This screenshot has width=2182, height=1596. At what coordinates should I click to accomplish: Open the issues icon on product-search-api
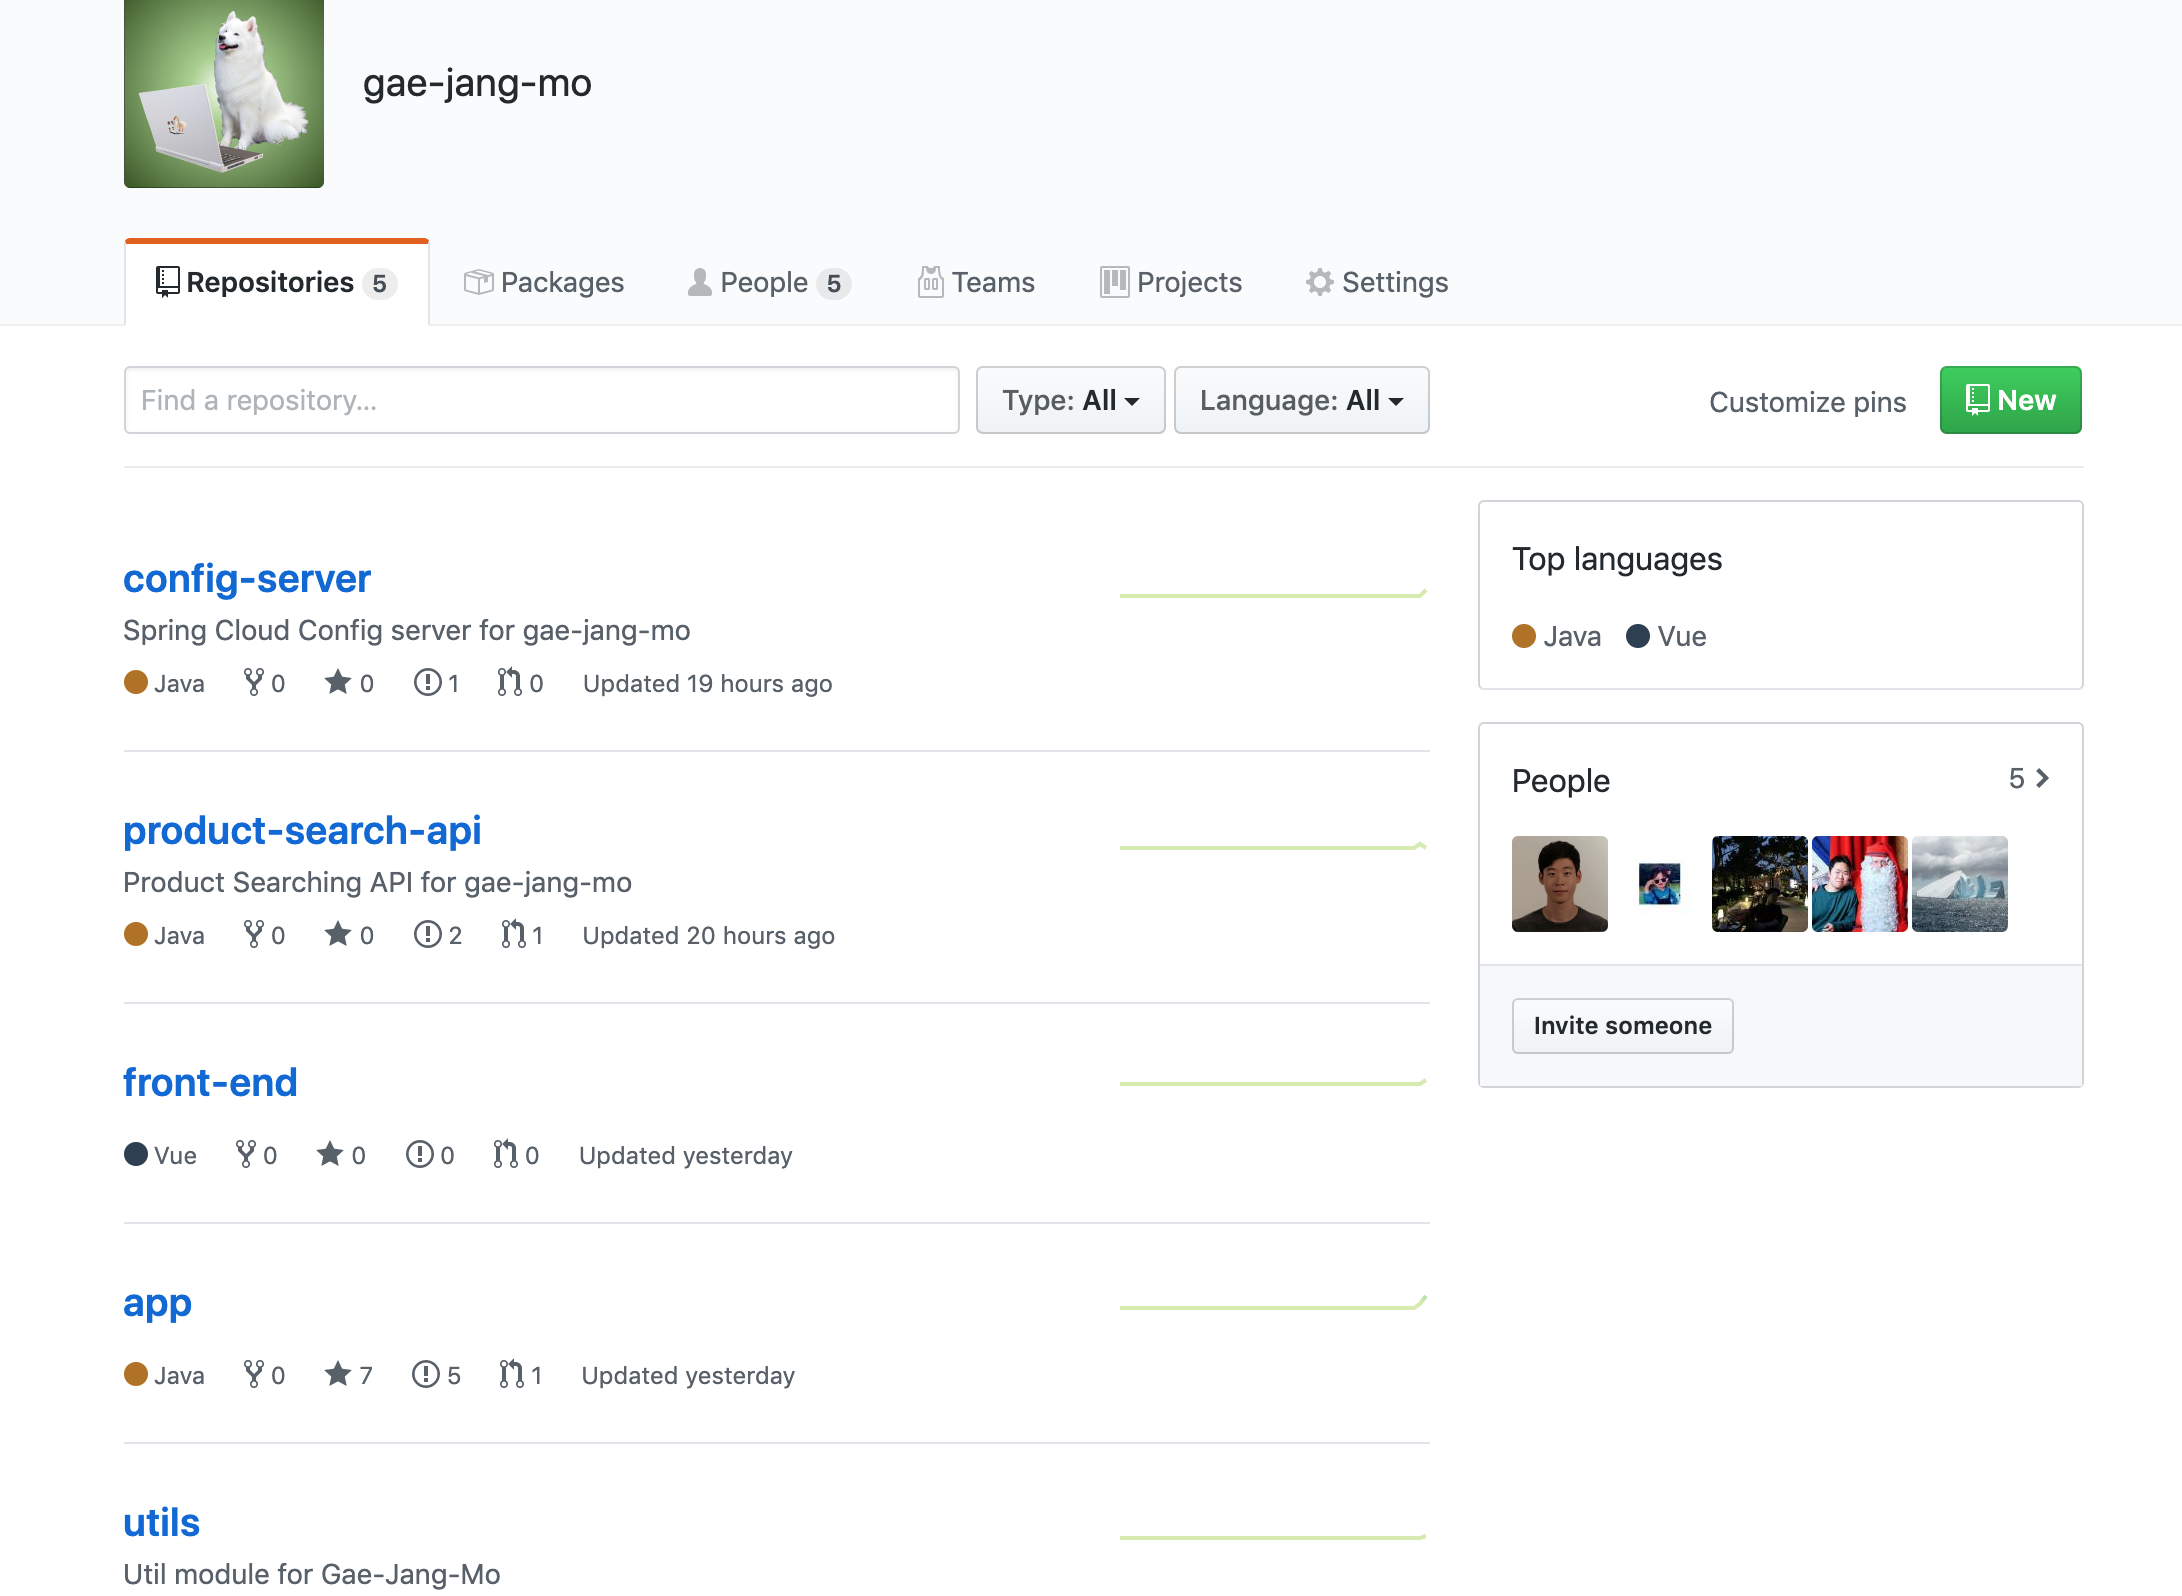428,935
